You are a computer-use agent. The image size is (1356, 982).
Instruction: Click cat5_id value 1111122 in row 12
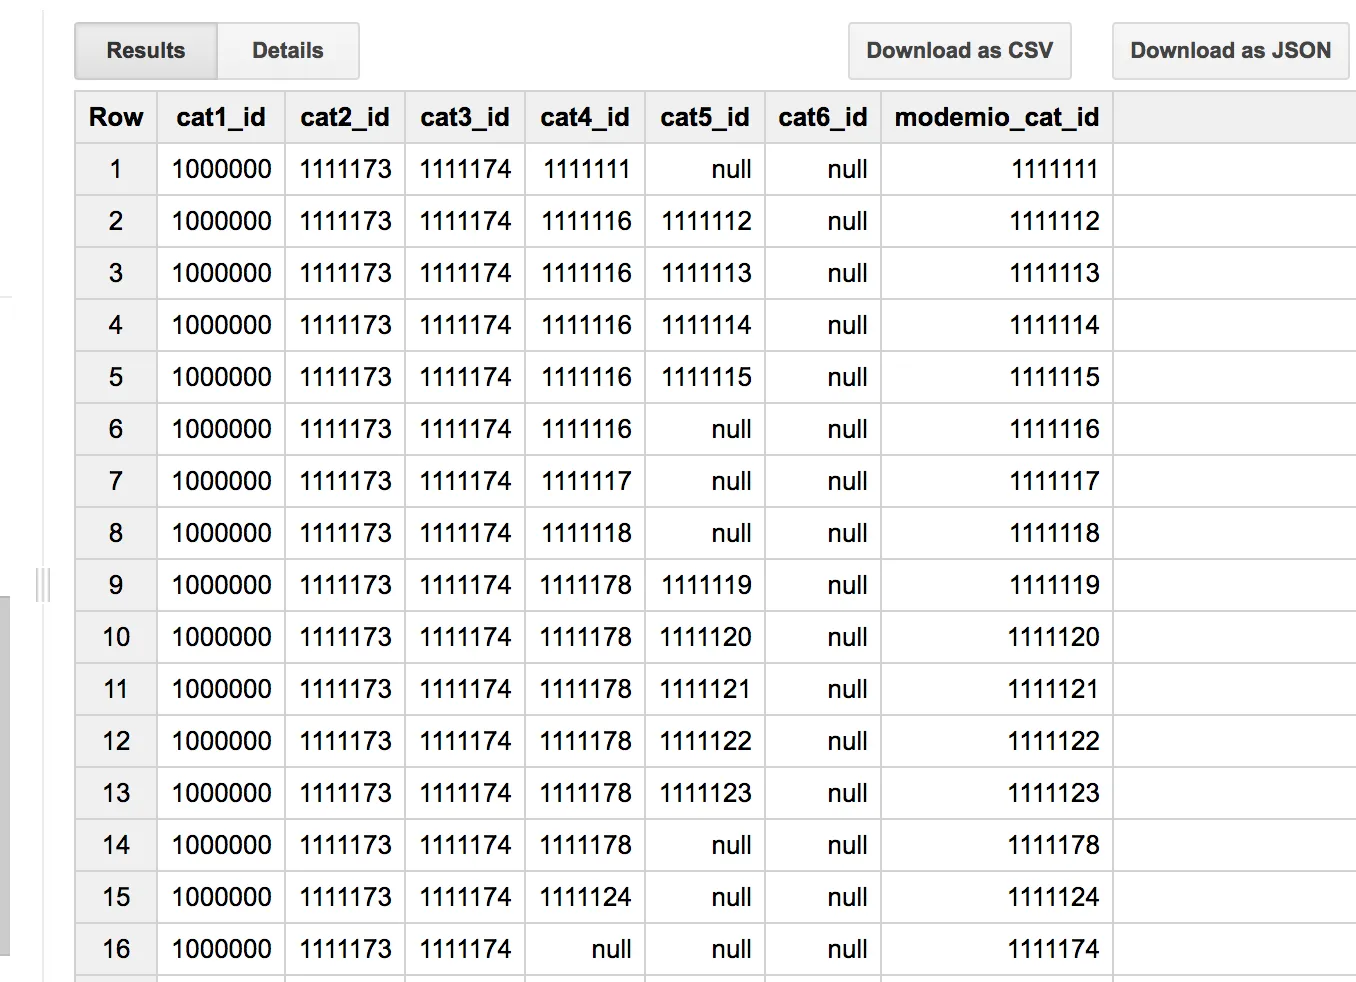pyautogui.click(x=705, y=741)
